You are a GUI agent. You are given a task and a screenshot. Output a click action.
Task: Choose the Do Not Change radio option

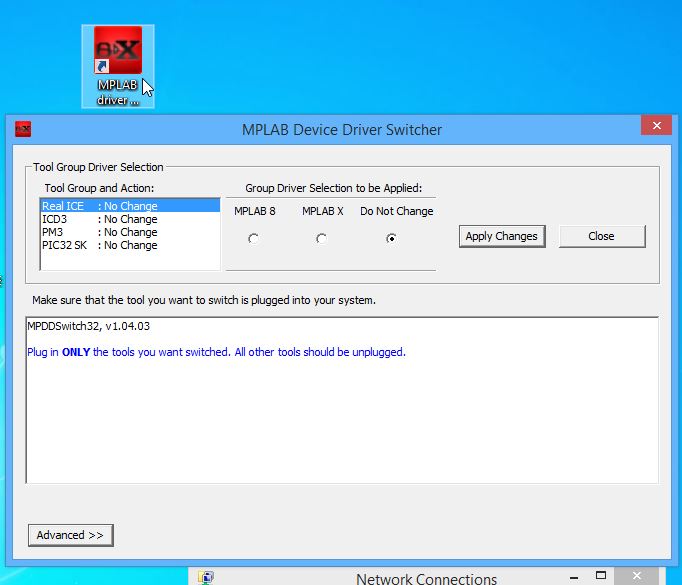391,238
